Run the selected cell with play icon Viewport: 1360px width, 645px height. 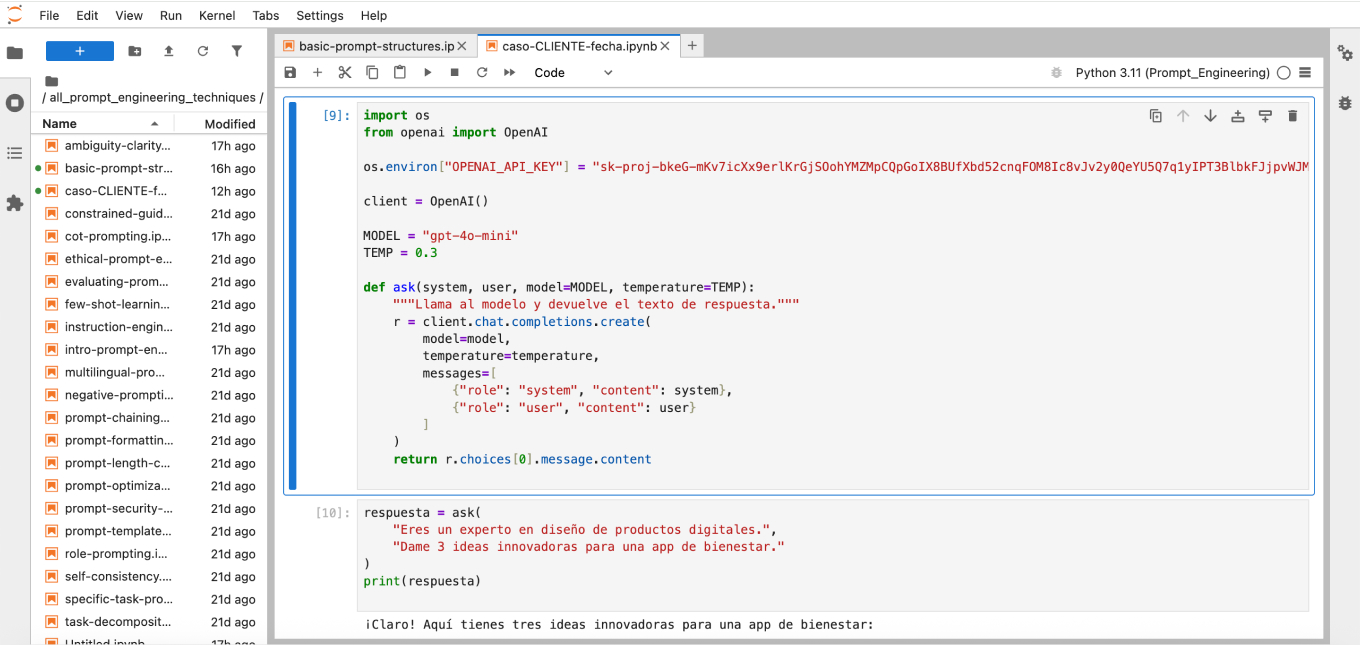tap(427, 73)
